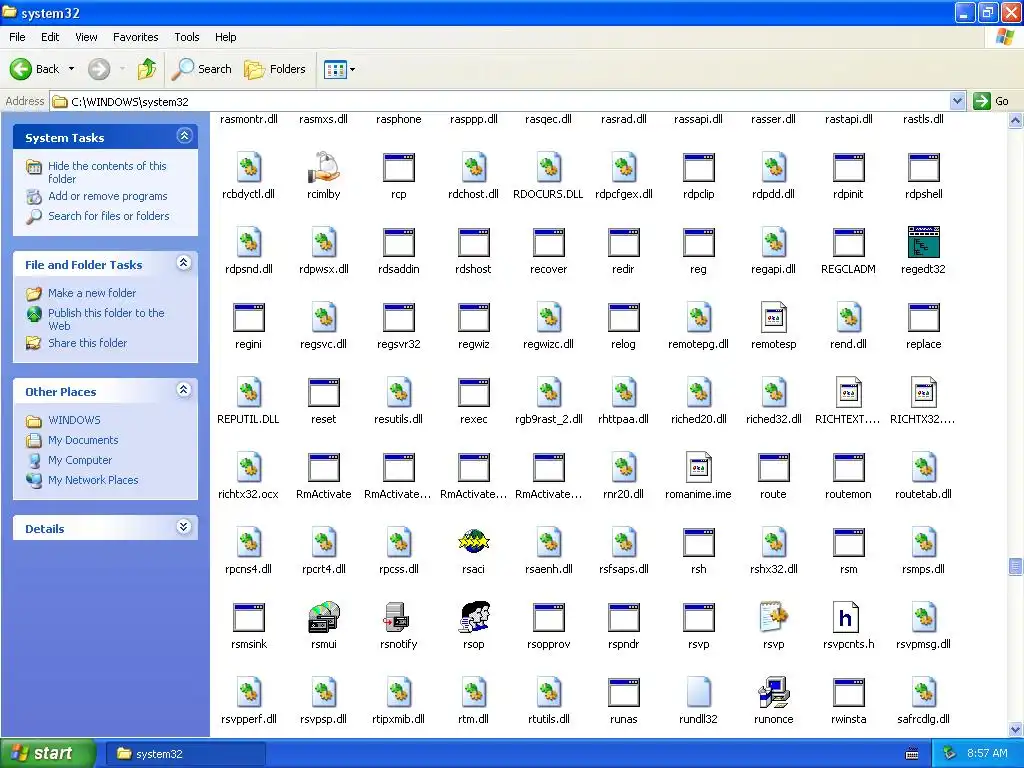Click the system tray notification icon
The image size is (1024, 768).
[950, 754]
